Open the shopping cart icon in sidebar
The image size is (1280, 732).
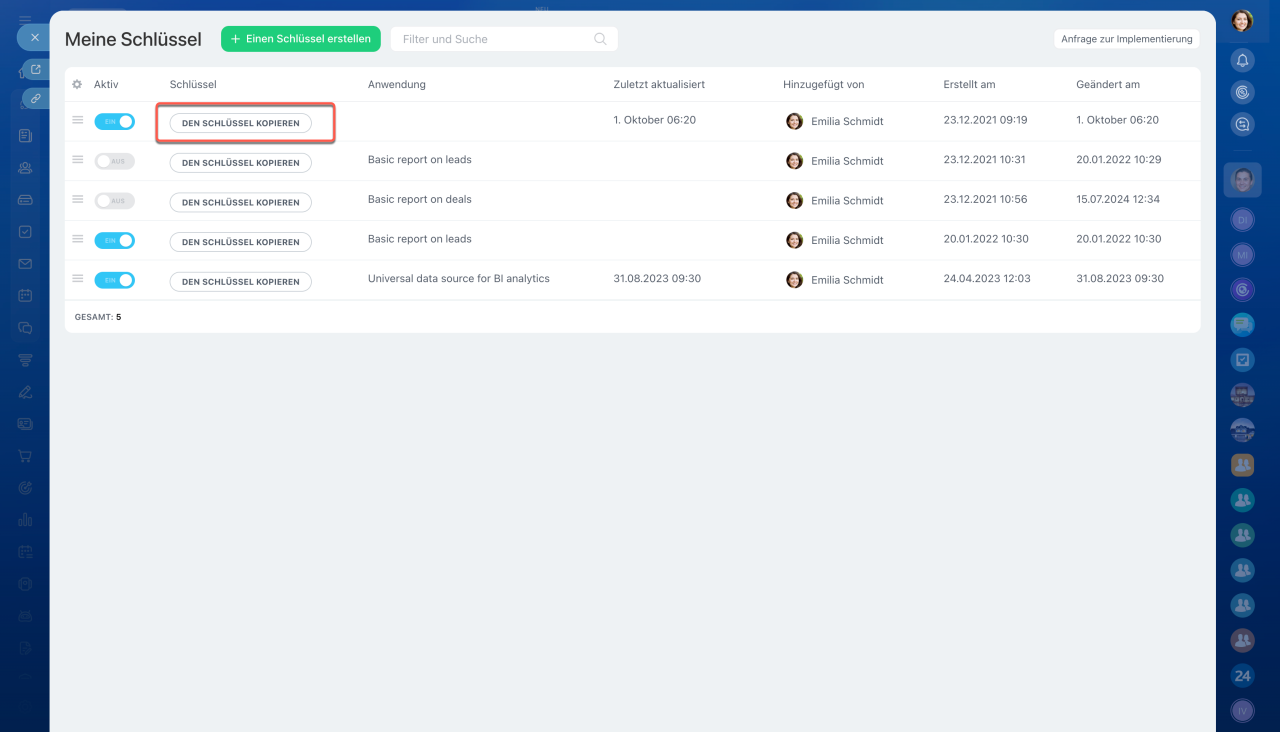25,456
